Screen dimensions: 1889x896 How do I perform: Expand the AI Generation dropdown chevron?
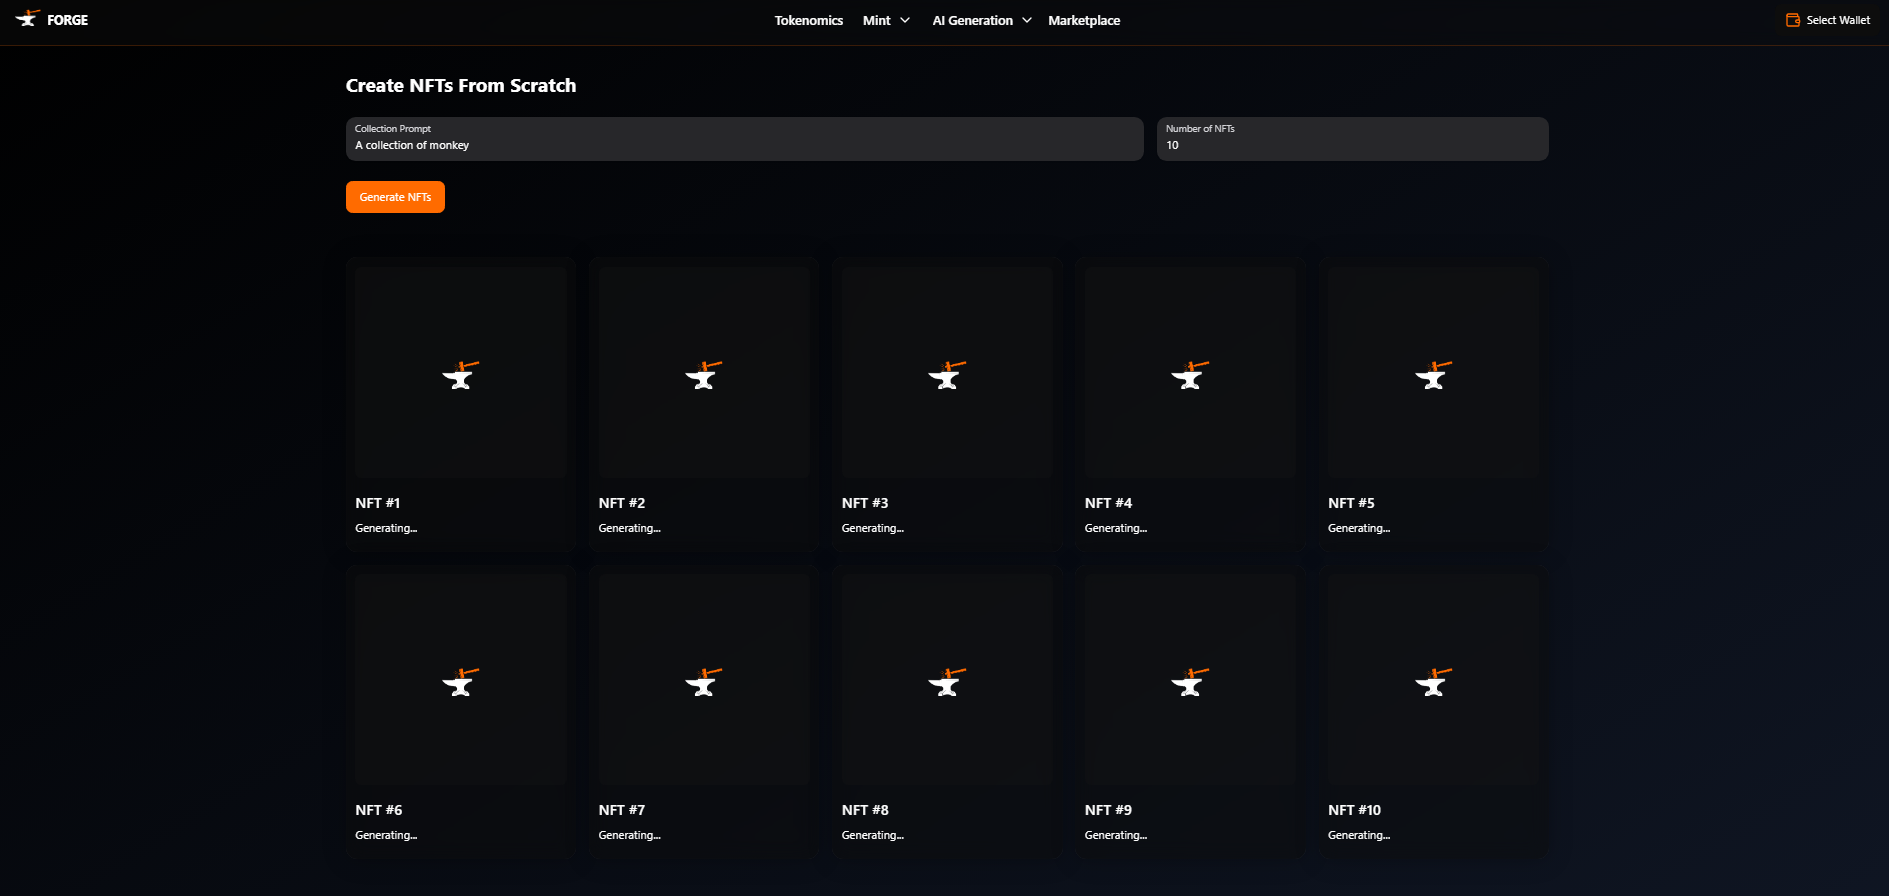point(1027,20)
